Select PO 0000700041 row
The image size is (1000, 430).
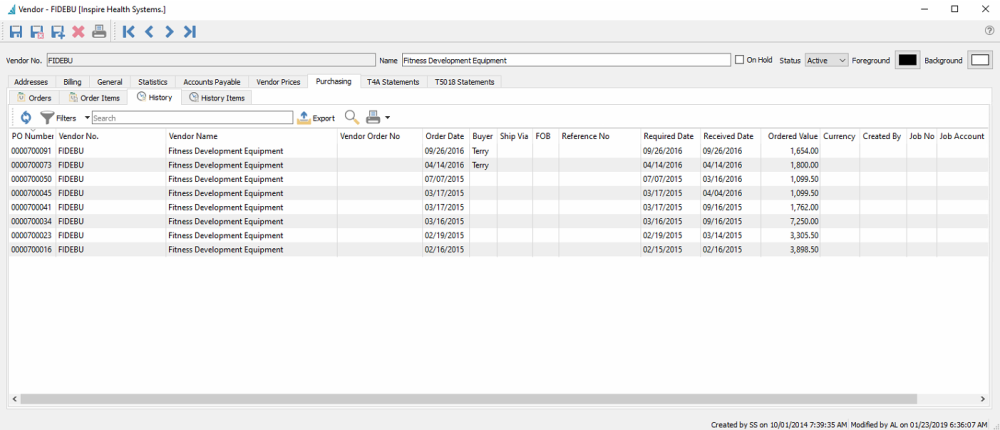(500, 207)
